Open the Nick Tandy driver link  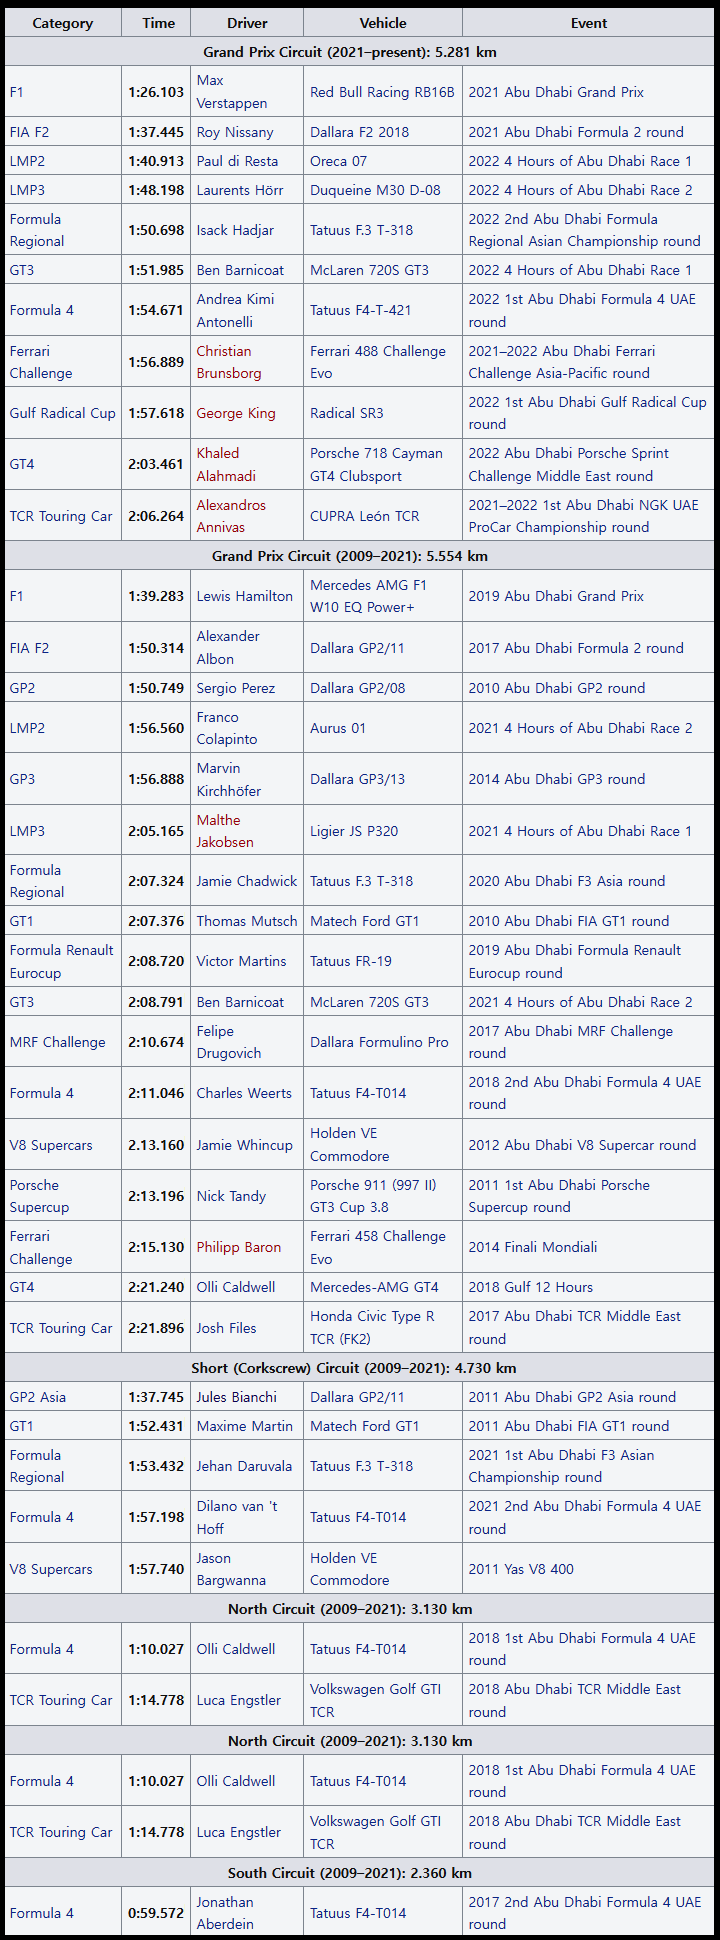tap(231, 1196)
